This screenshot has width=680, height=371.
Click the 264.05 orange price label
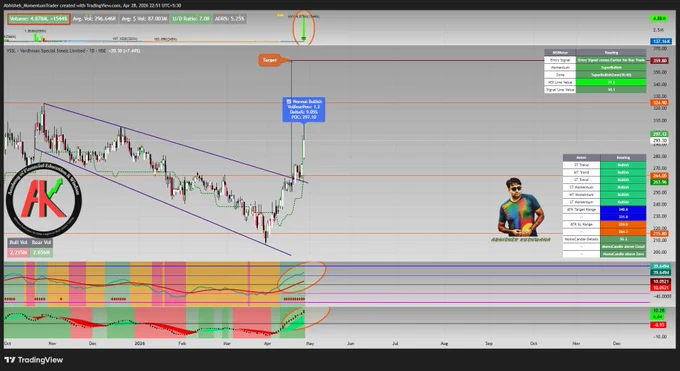(x=659, y=176)
